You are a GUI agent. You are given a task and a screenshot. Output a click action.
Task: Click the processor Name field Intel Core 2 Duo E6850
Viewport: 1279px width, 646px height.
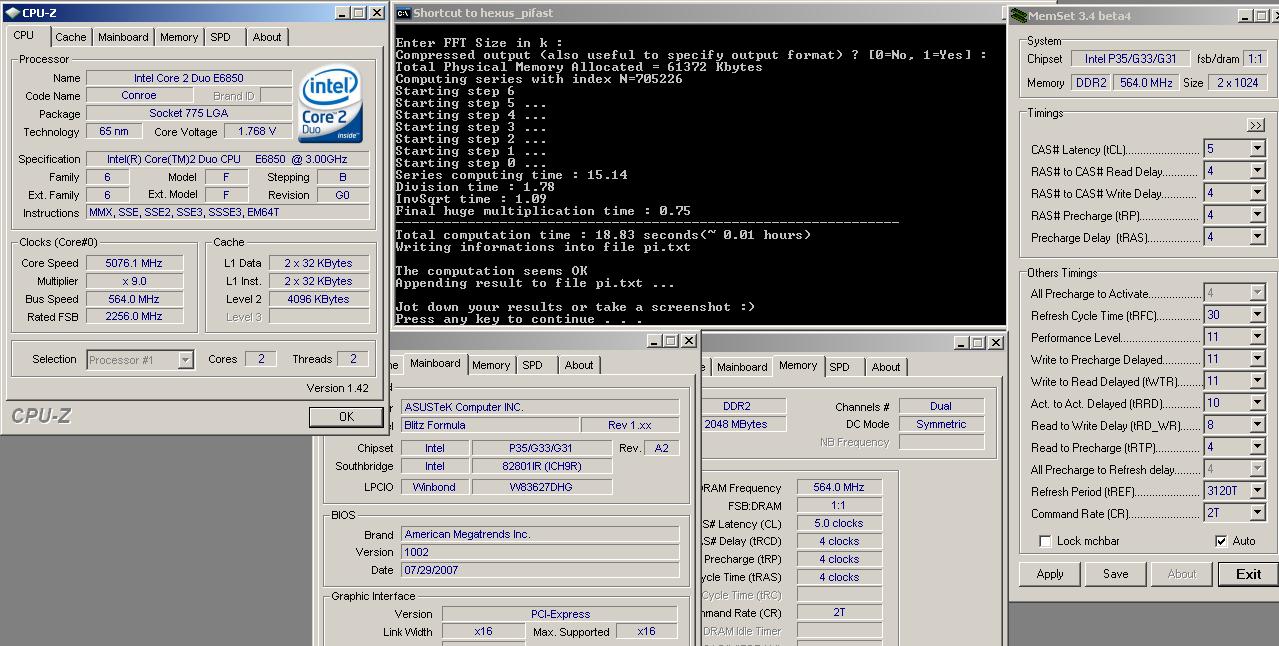coord(189,78)
